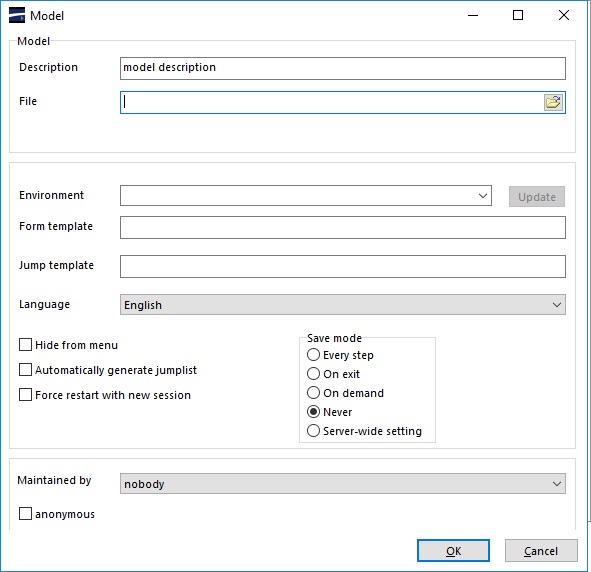The width and height of the screenshot is (591, 572).
Task: Click the Save mode group title
Action: coord(334,338)
